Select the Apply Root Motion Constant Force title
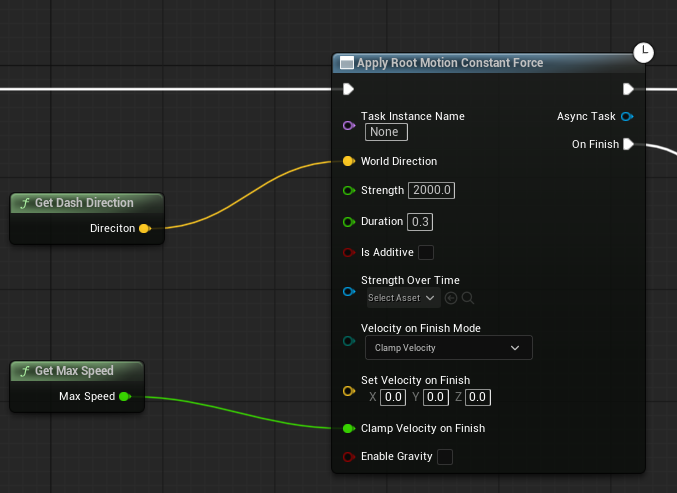Image resolution: width=677 pixels, height=493 pixels. point(450,63)
